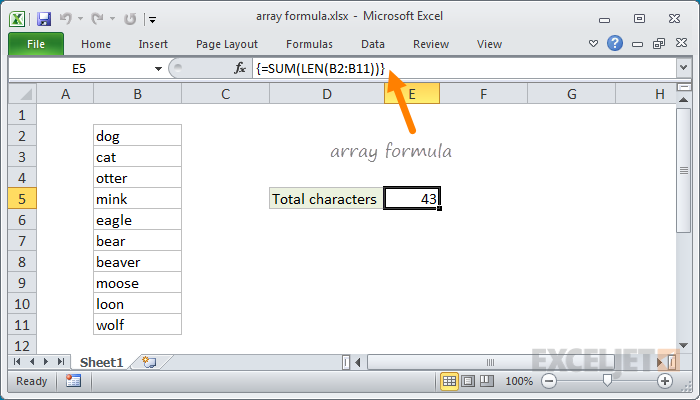Select column A header
Viewport: 700px width, 400px height.
(x=65, y=94)
